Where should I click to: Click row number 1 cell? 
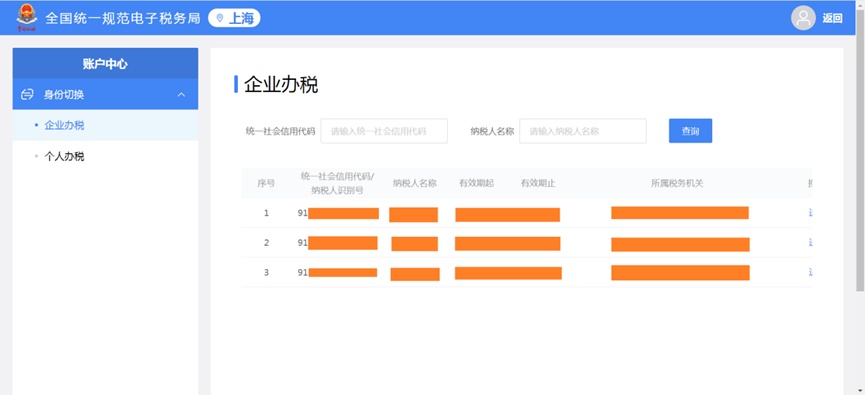click(x=266, y=213)
